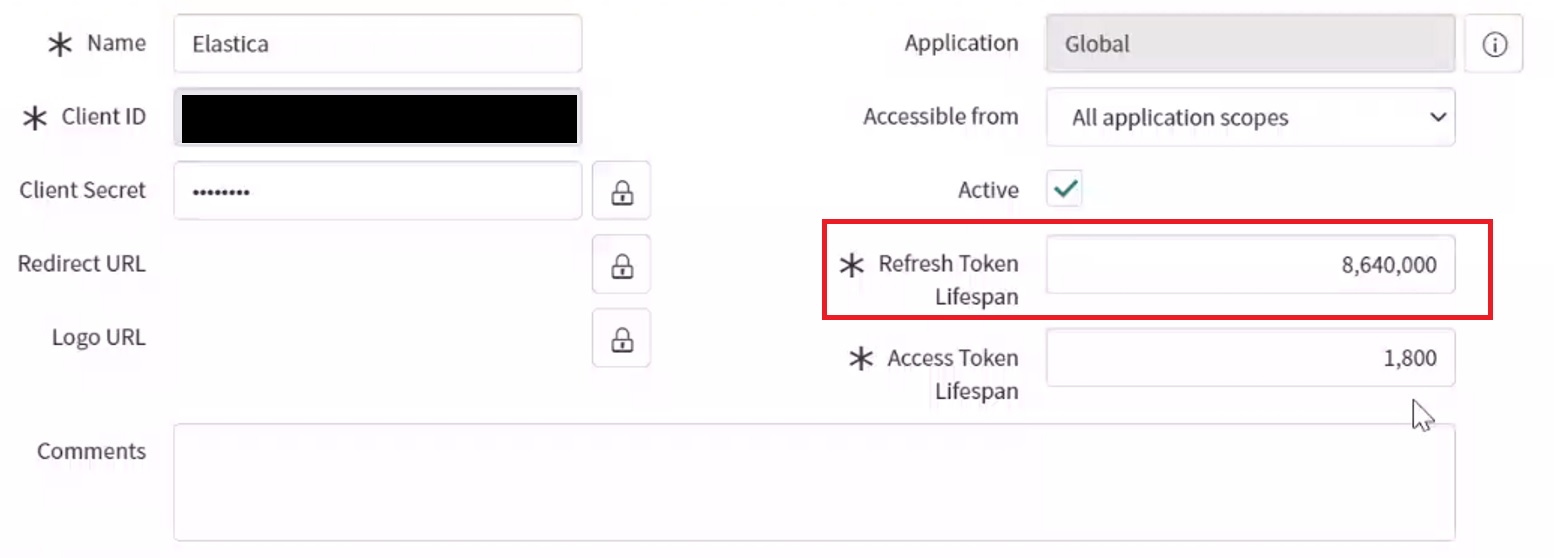Unlock the Logo URL lock icon

(x=621, y=338)
